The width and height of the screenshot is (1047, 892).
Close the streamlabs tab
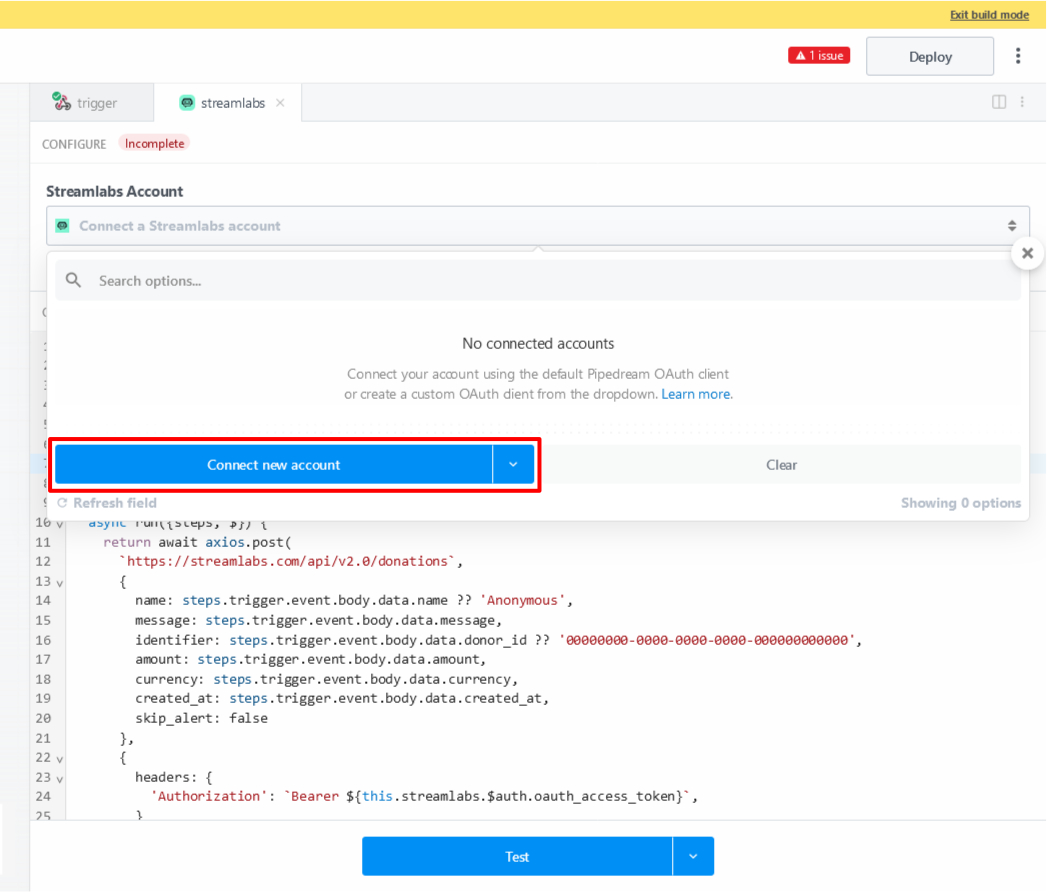click(280, 103)
